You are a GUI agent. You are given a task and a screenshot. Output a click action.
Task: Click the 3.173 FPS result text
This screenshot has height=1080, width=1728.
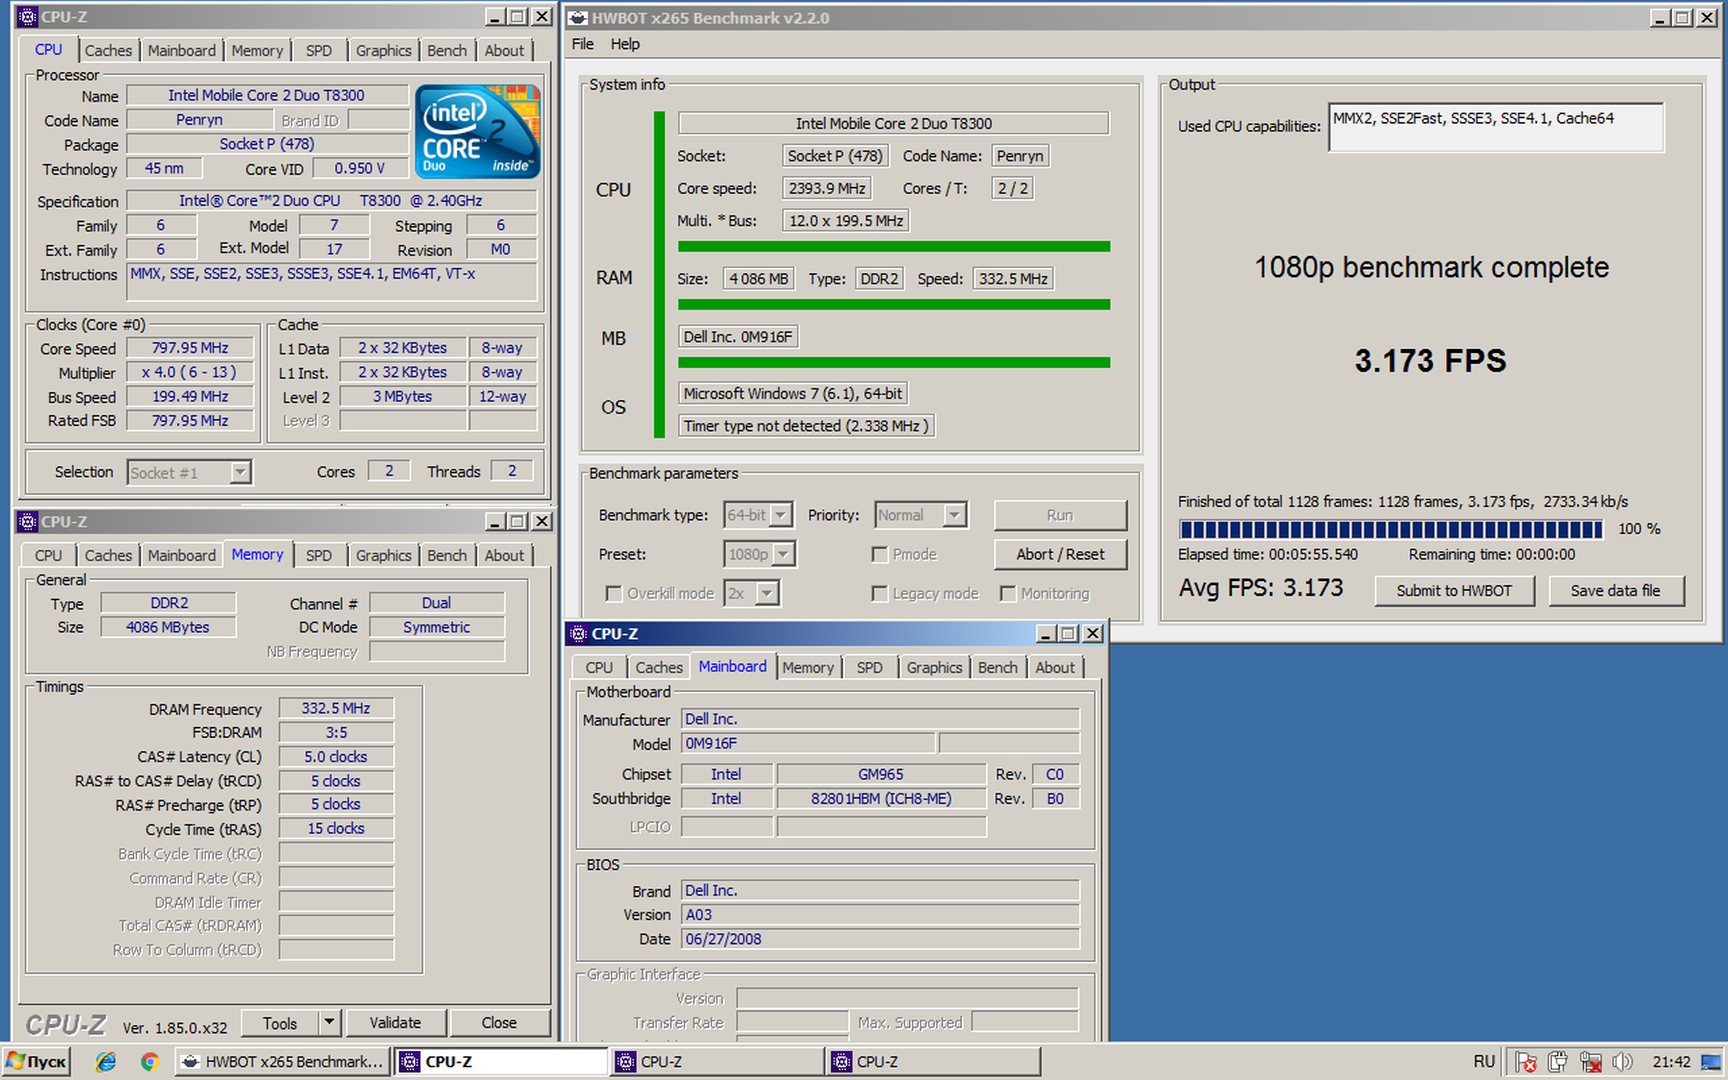coord(1430,360)
